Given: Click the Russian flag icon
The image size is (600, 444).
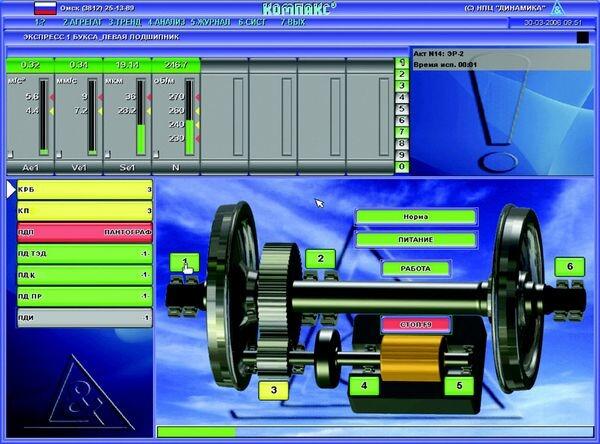Looking at the screenshot, I should [45, 8].
